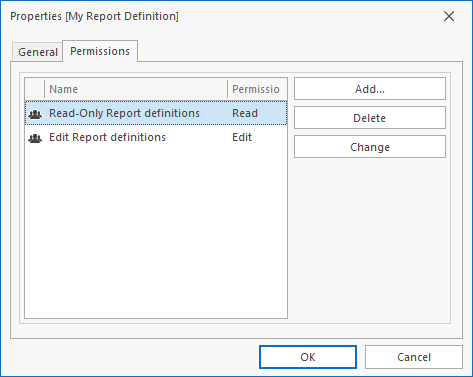
Task: Click the Properties dialog title bar text
Action: click(x=94, y=16)
